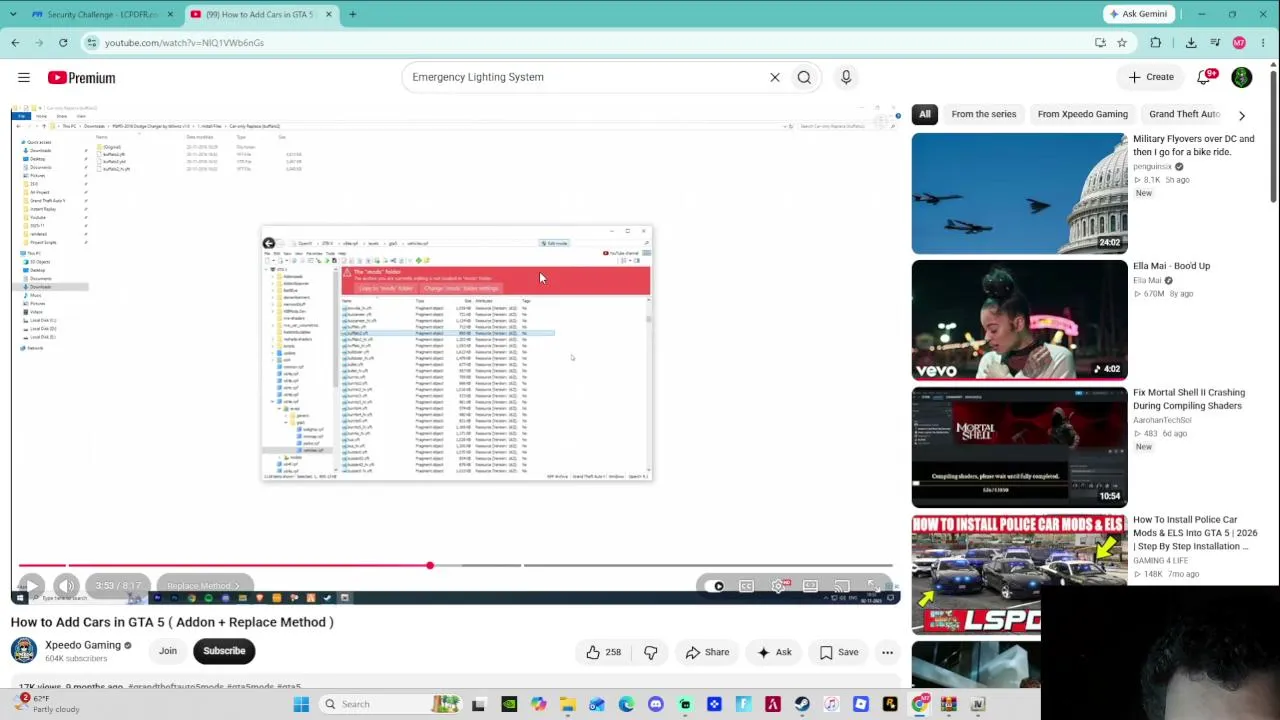Screen dimensions: 1280x720
Task: Open the Windows Start menu
Action: click(x=301, y=704)
